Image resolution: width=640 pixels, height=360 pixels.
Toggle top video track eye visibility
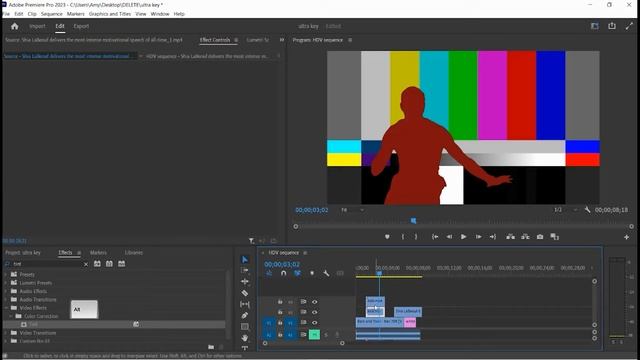point(315,302)
